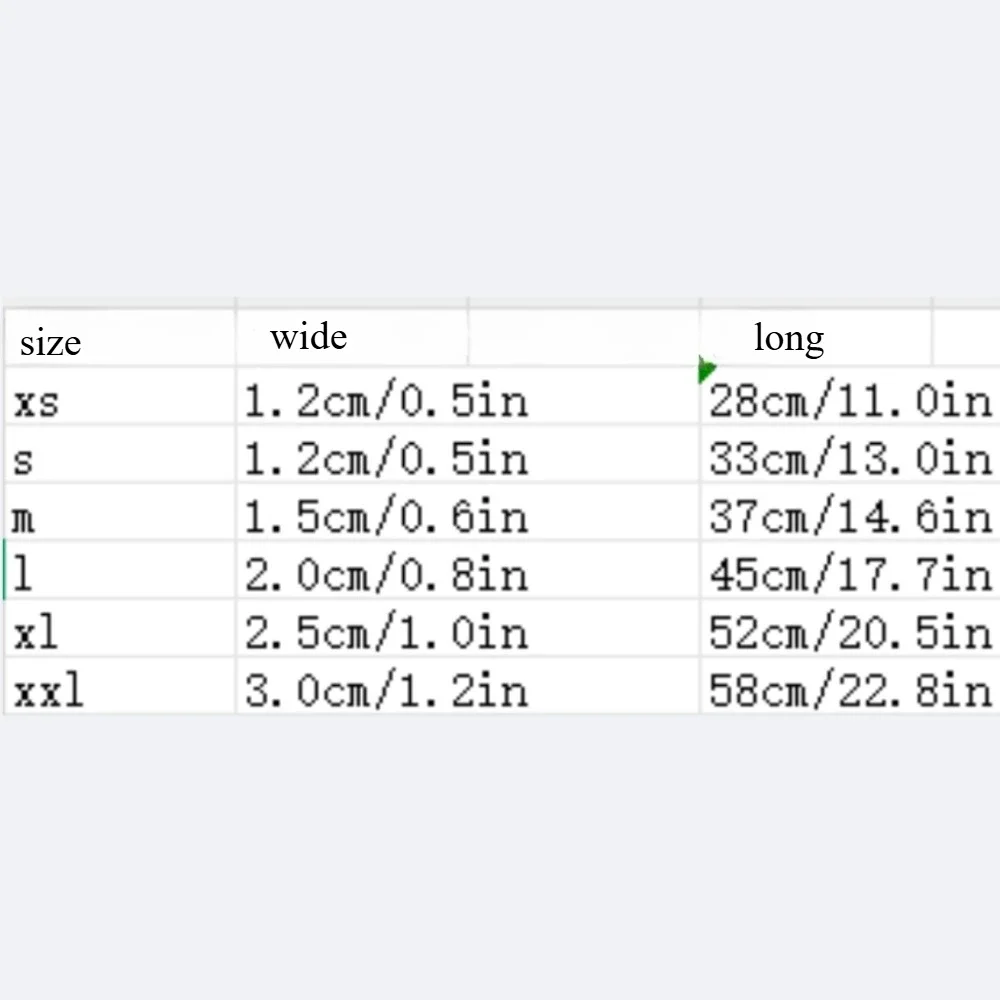Click the 'xxl' size cell
The width and height of the screenshot is (1000, 1000).
click(48, 690)
